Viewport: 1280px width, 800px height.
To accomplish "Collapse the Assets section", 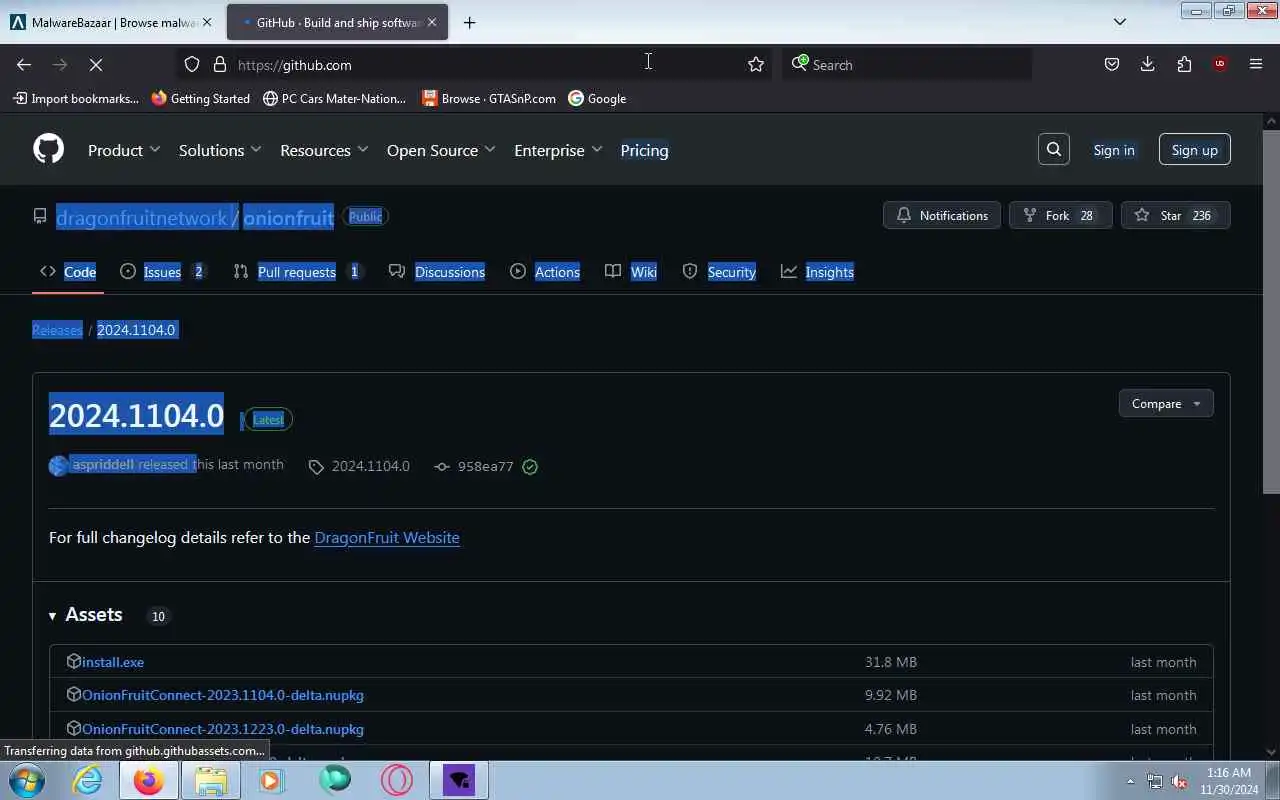I will click(x=86, y=614).
